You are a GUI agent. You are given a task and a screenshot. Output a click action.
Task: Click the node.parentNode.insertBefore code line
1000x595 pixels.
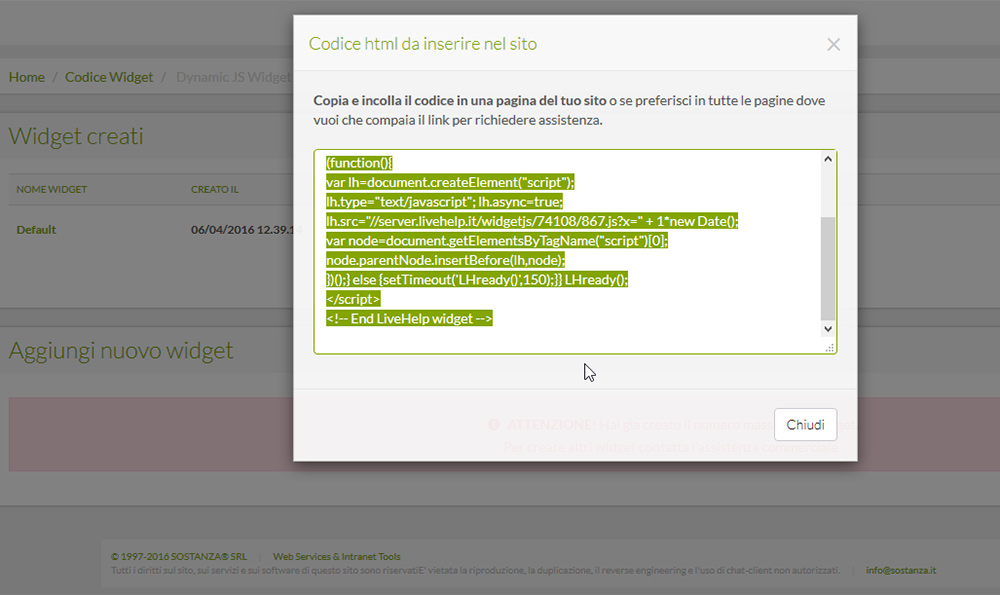pos(446,260)
